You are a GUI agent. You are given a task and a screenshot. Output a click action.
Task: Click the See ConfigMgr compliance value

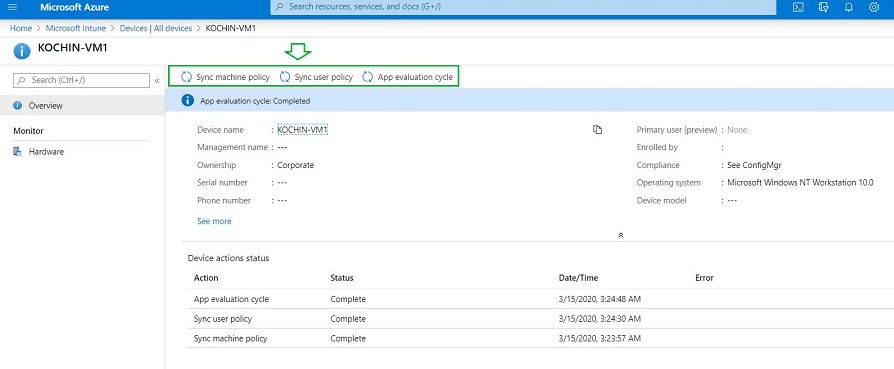tap(754, 165)
